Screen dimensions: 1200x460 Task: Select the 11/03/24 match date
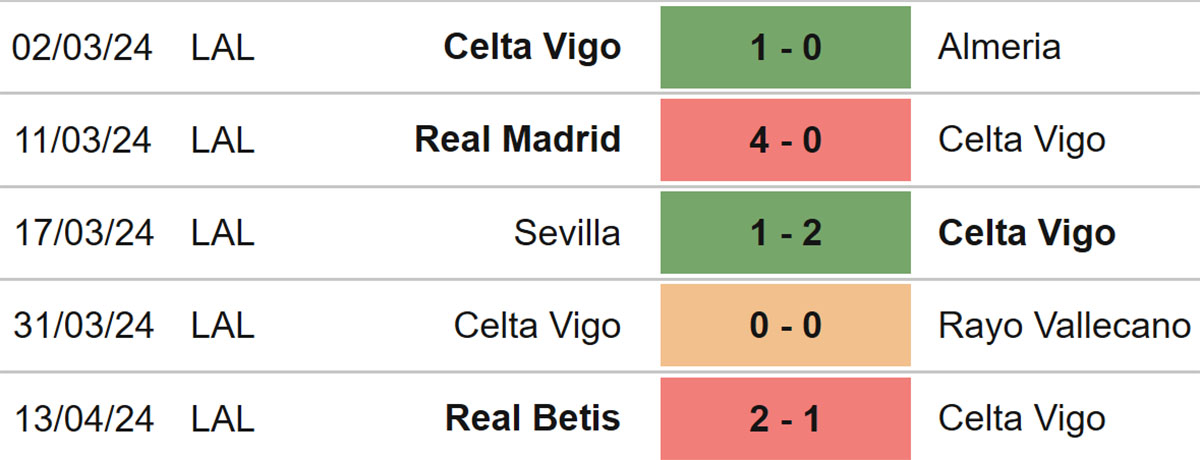pyautogui.click(x=83, y=140)
